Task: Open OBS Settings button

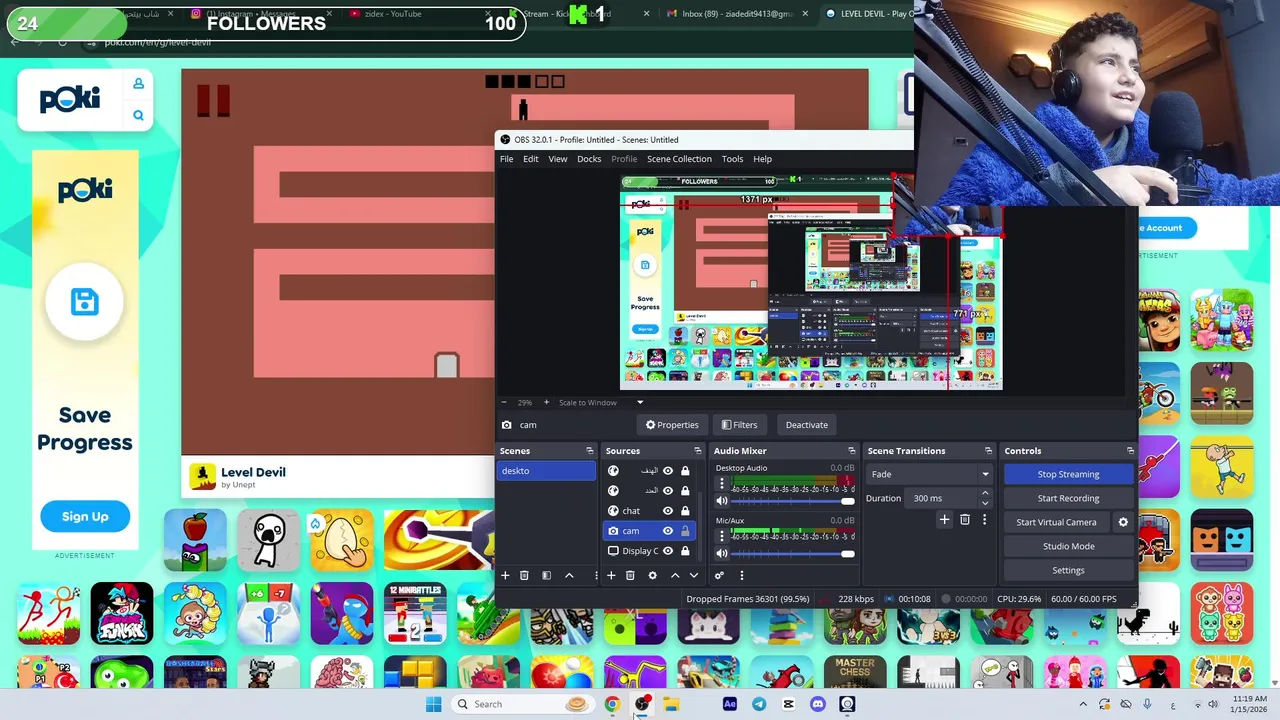Action: (1068, 570)
